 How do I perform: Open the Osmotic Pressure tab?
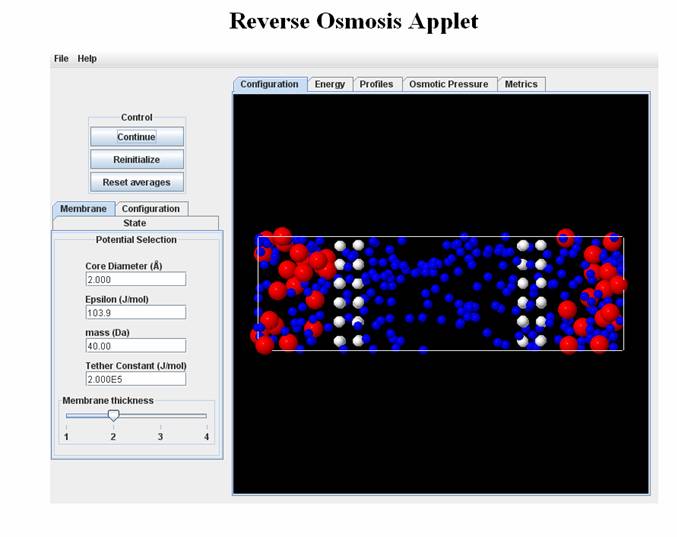449,84
